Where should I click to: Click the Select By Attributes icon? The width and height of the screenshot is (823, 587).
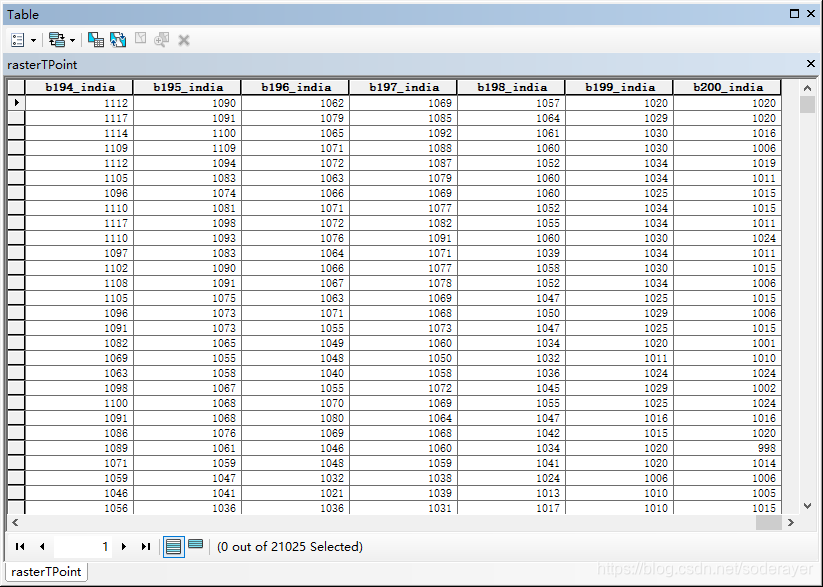96,39
